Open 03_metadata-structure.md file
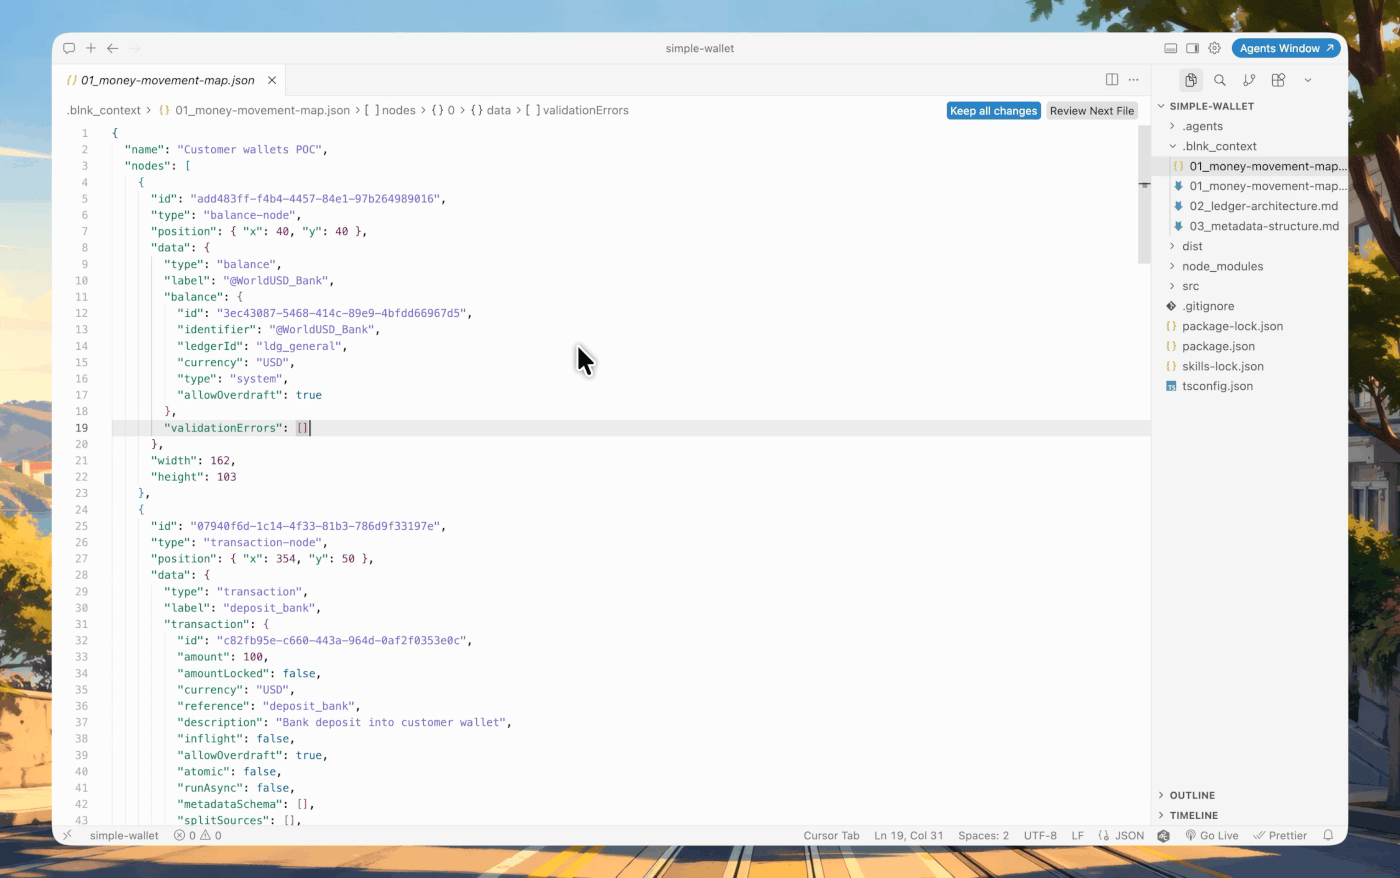Image resolution: width=1400 pixels, height=878 pixels. pos(1250,226)
